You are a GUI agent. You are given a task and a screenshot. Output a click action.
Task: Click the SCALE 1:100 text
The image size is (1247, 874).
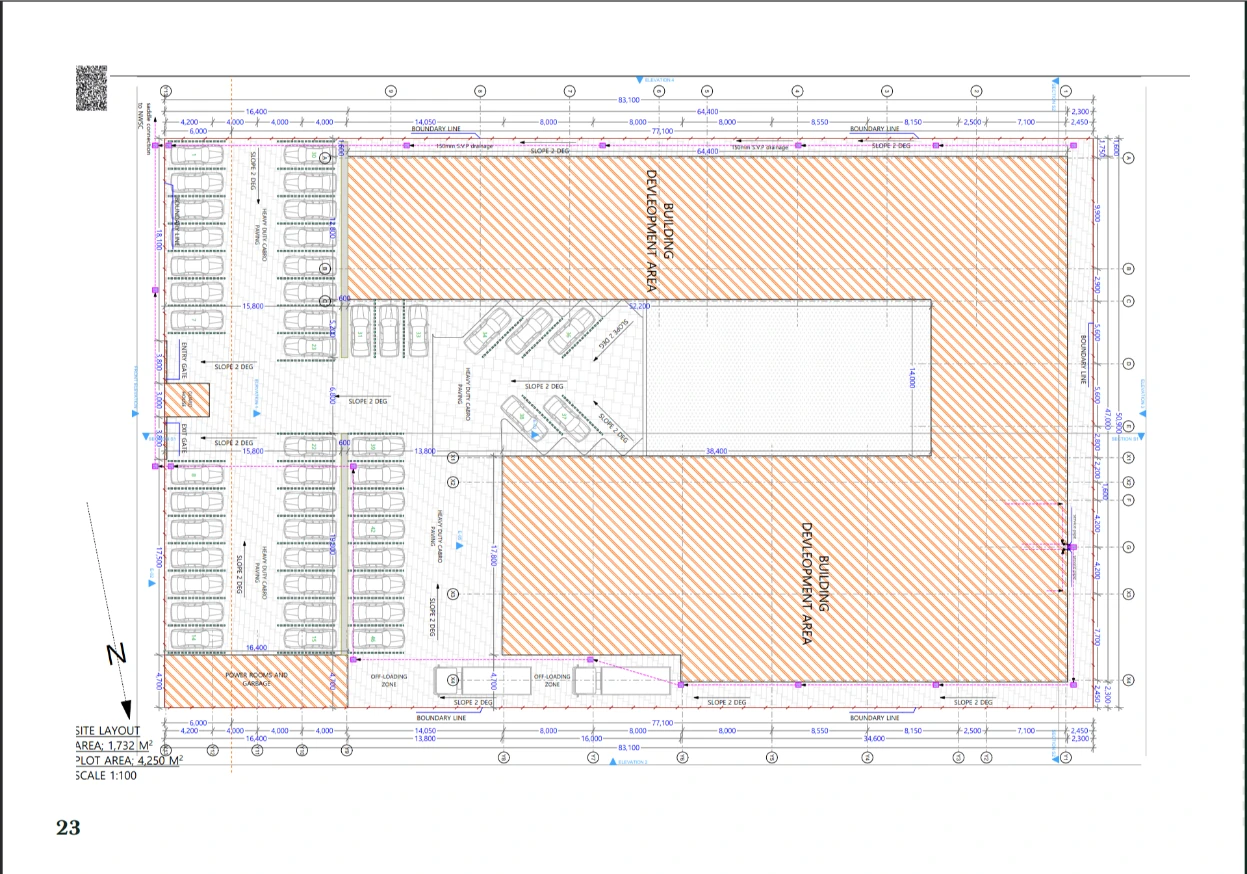(x=105, y=775)
